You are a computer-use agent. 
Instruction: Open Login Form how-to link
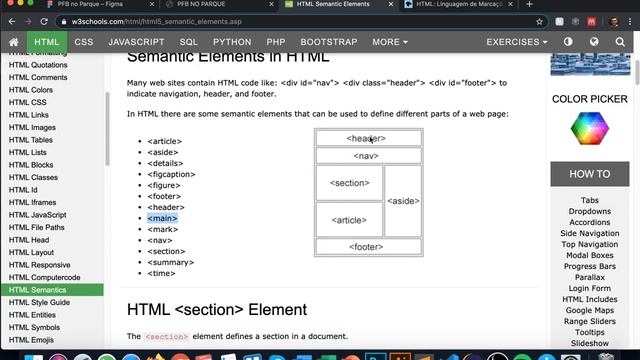(590, 289)
